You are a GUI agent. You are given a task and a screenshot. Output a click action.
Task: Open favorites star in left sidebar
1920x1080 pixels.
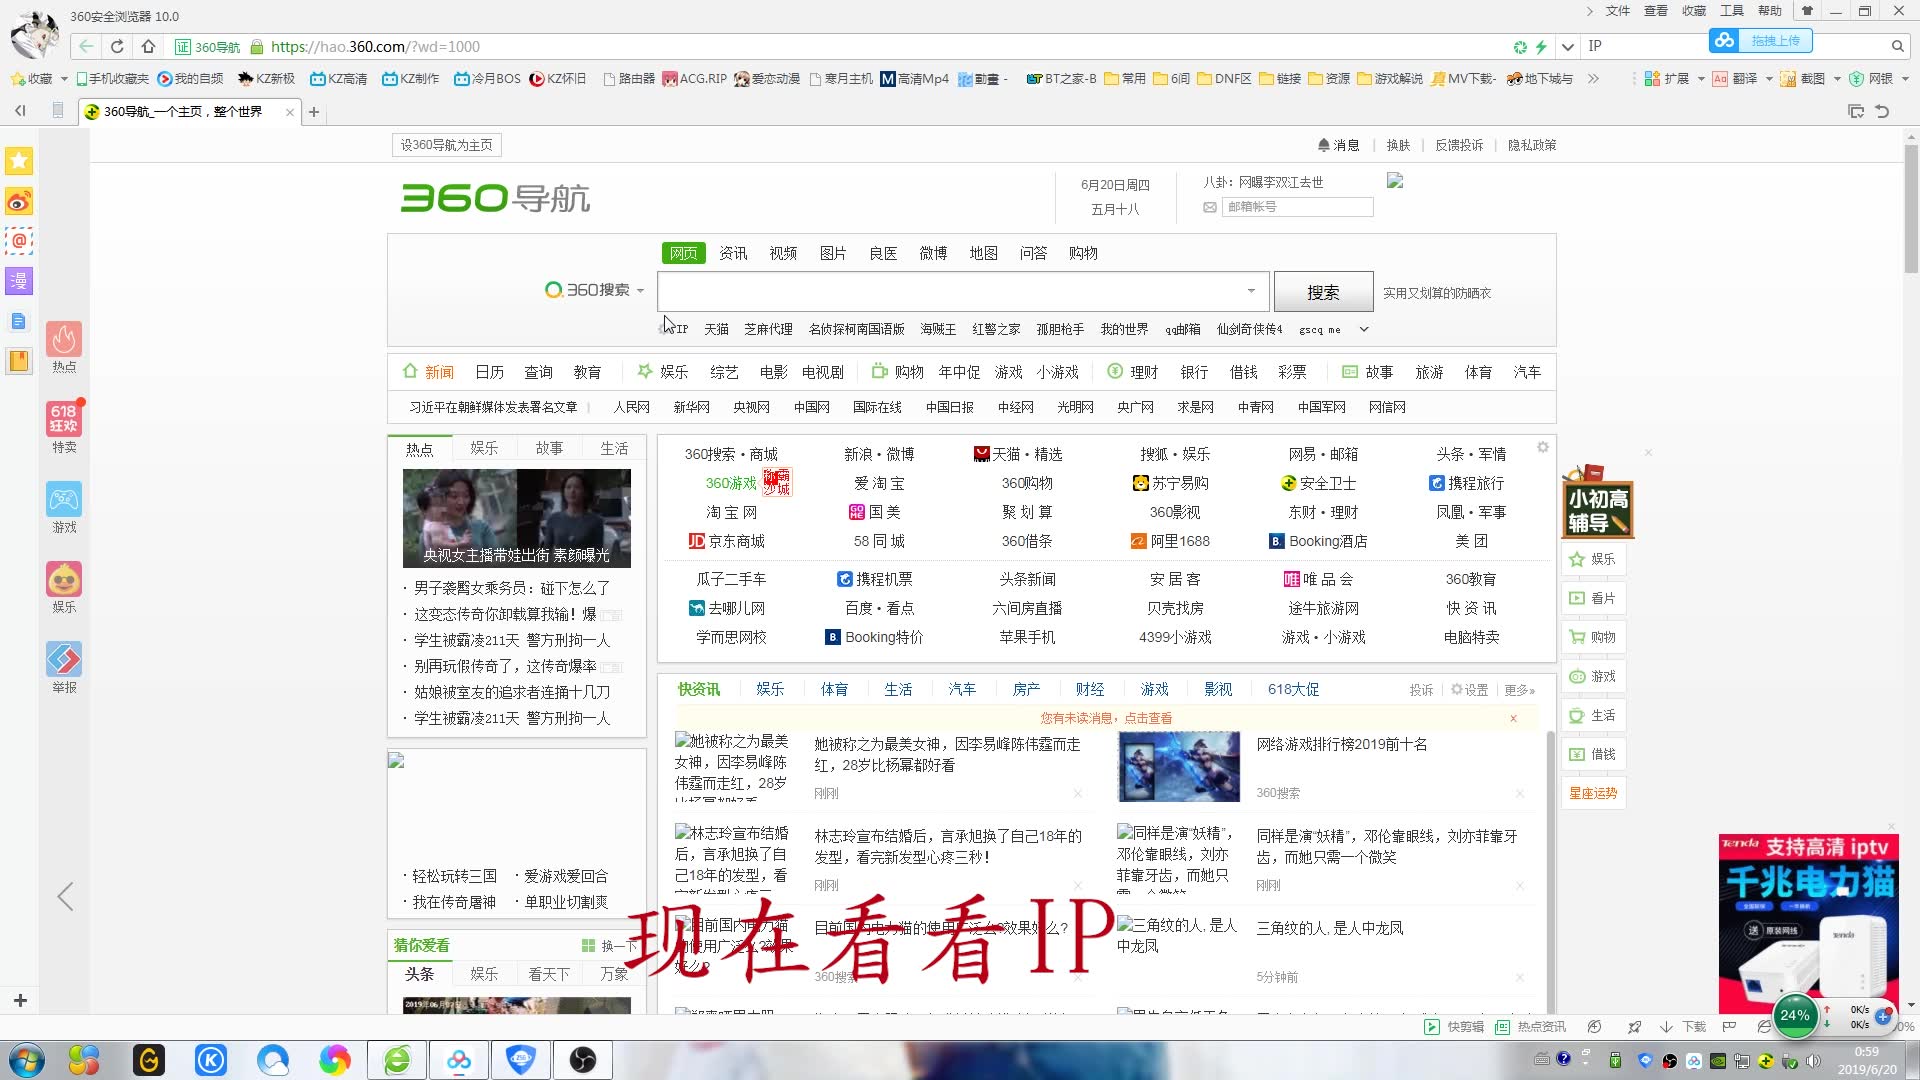tap(19, 161)
